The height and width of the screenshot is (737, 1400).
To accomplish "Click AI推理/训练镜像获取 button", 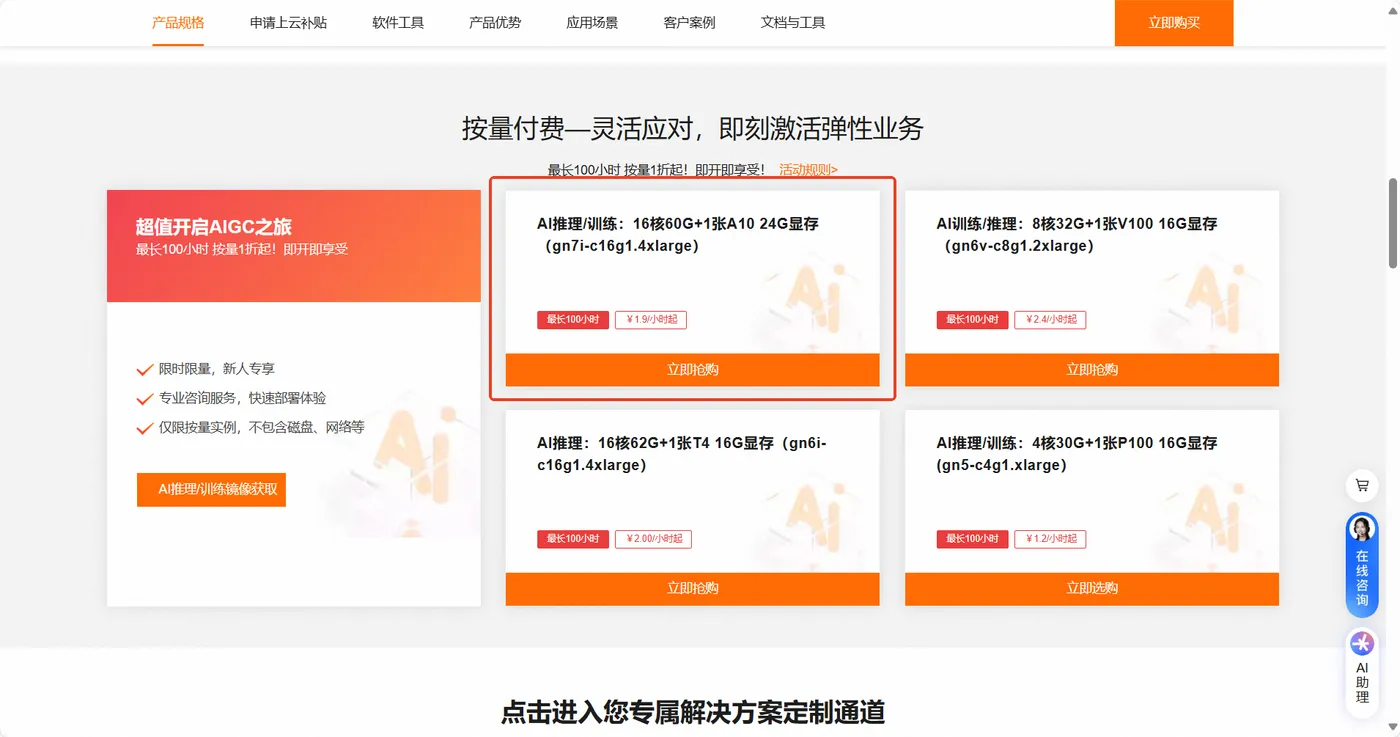I will pos(211,489).
